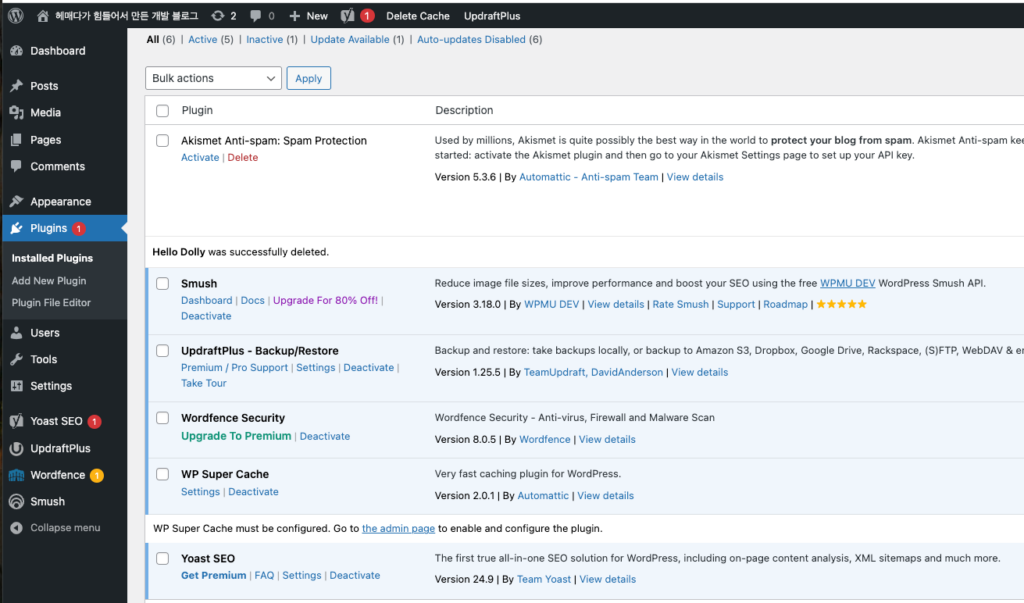Click the orange Wordfence notification badge
Viewport: 1024px width, 603px height.
(x=97, y=475)
